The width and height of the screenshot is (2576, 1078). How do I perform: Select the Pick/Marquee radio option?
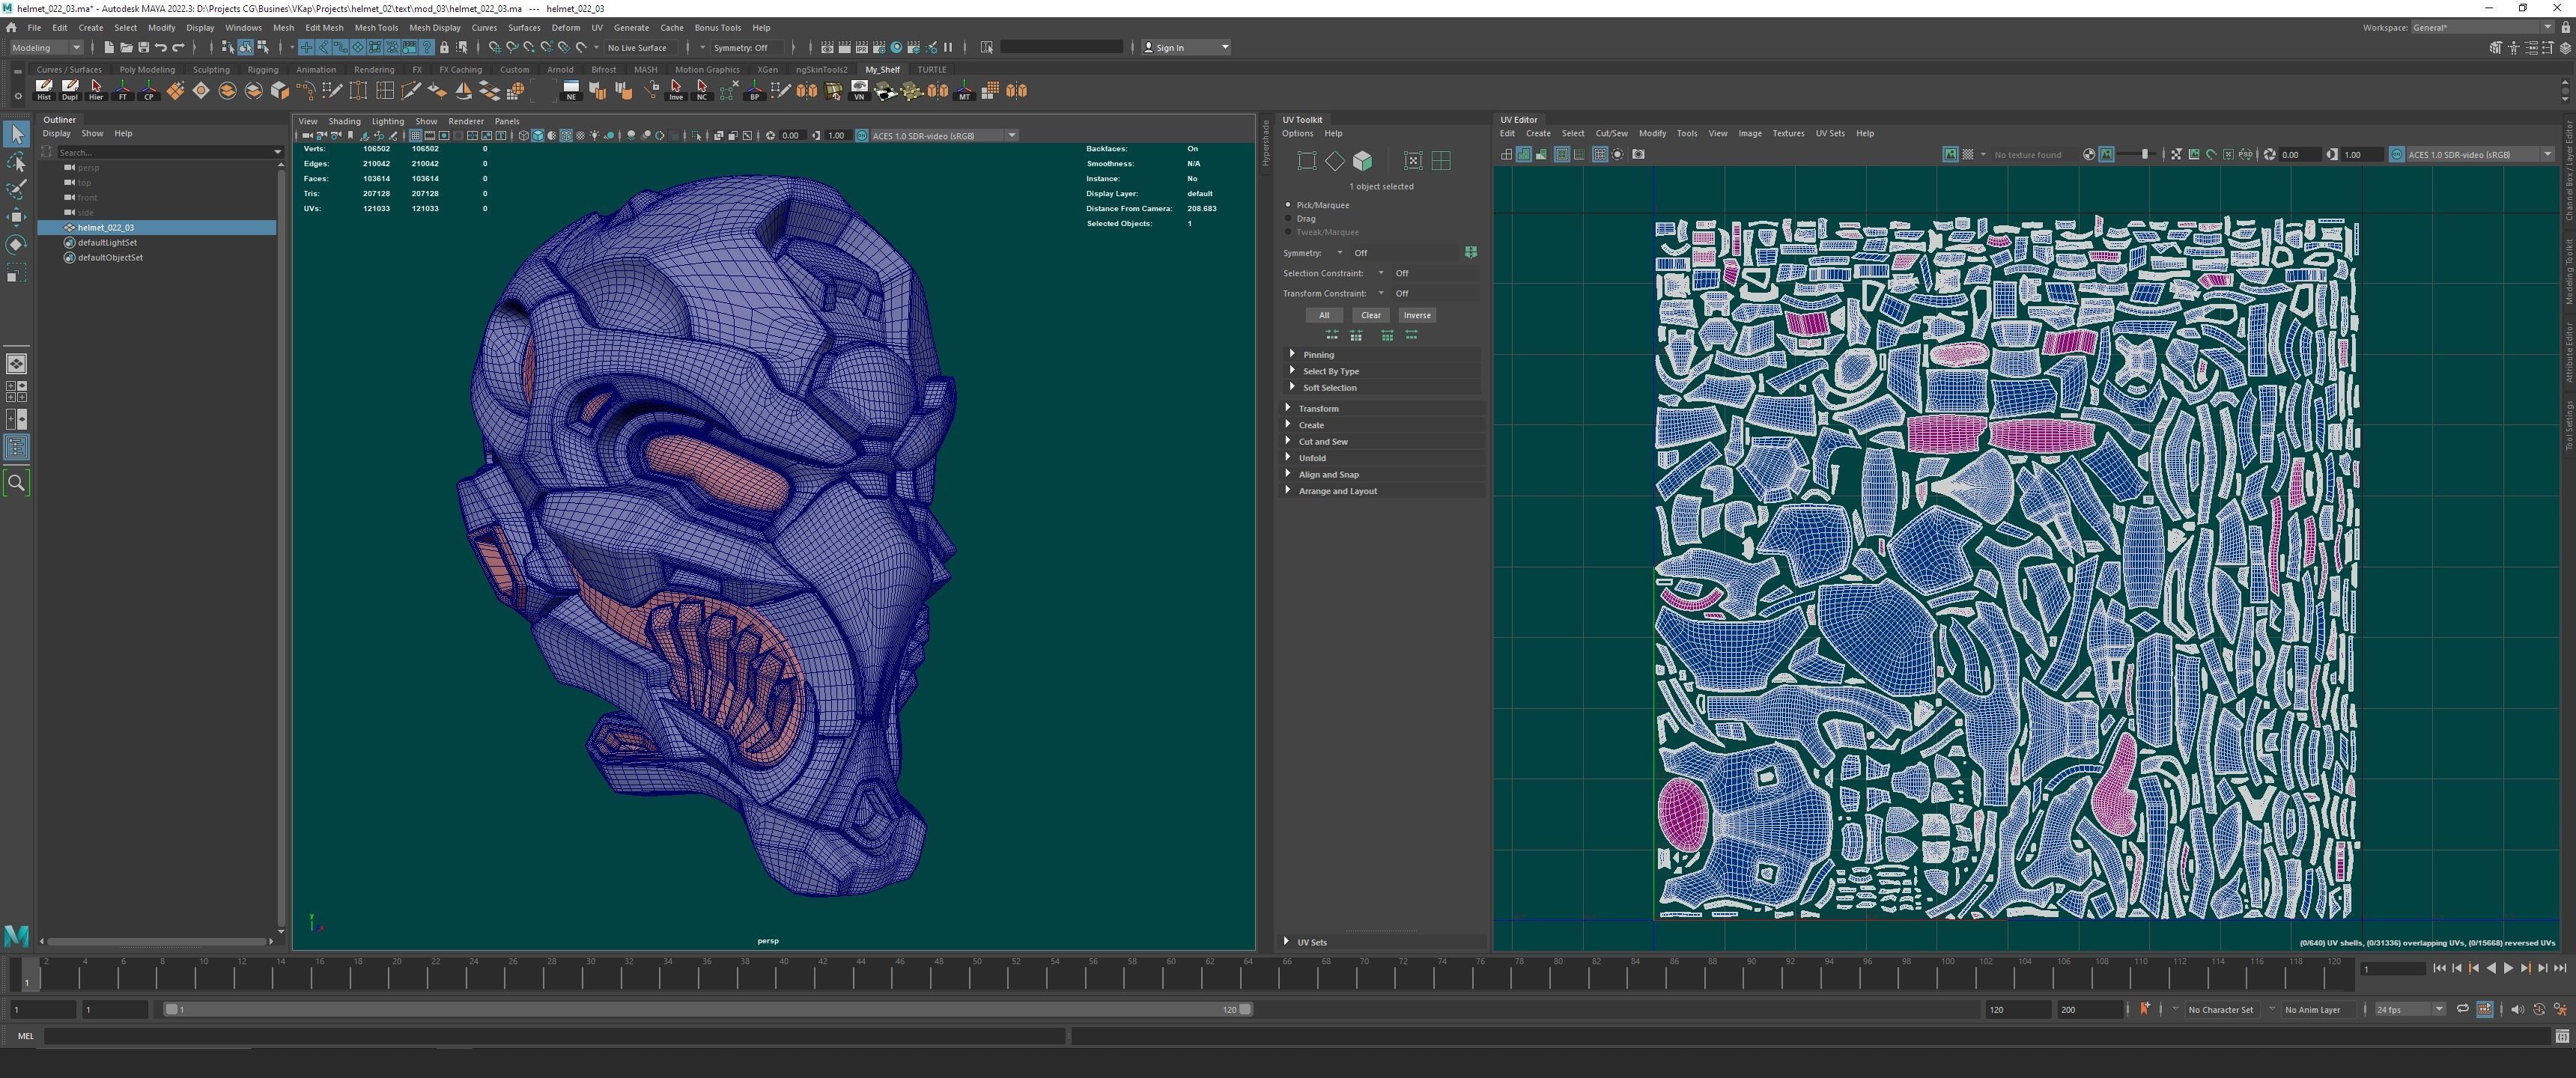pyautogui.click(x=1289, y=205)
